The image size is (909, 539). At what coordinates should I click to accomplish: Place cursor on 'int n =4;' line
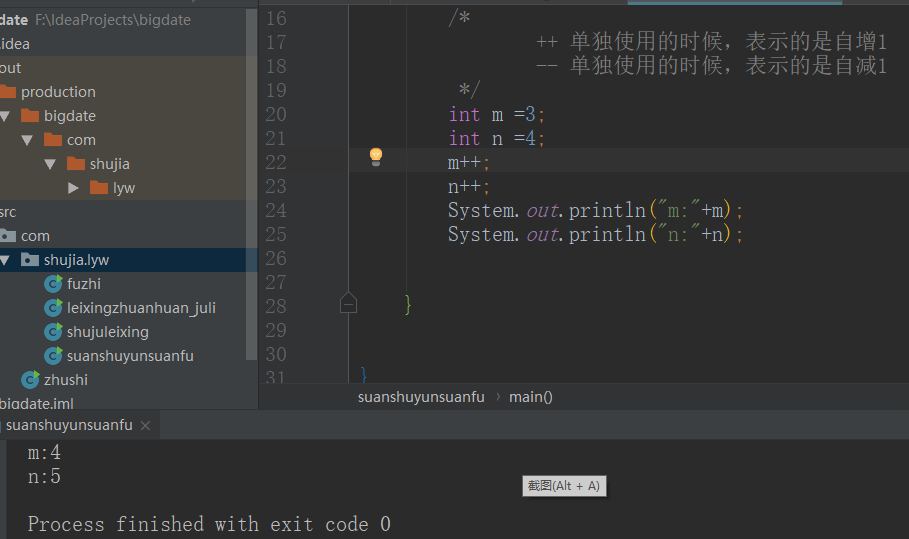(497, 139)
